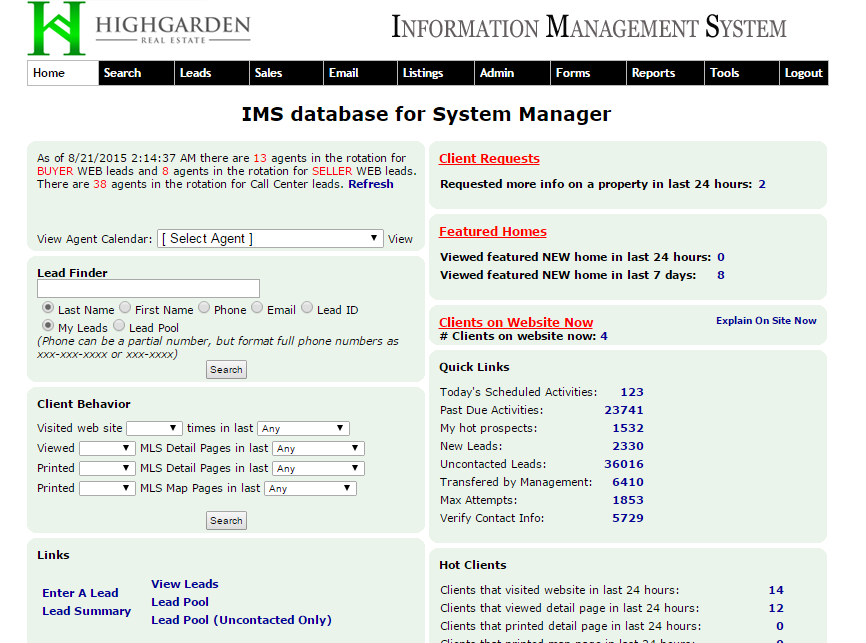This screenshot has width=866, height=643.
Task: Select the My Leads radio button
Action: (x=48, y=325)
